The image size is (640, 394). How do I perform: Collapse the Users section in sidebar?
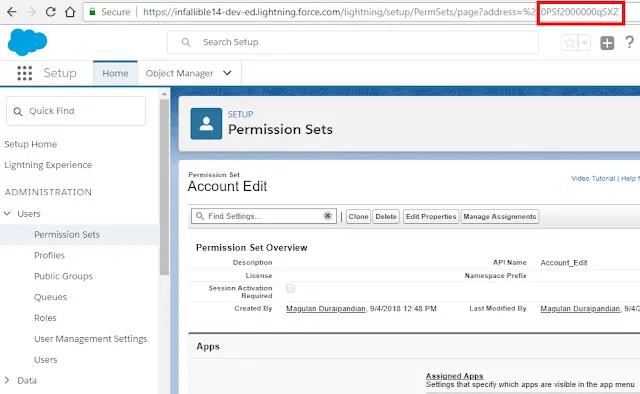[x=7, y=214]
